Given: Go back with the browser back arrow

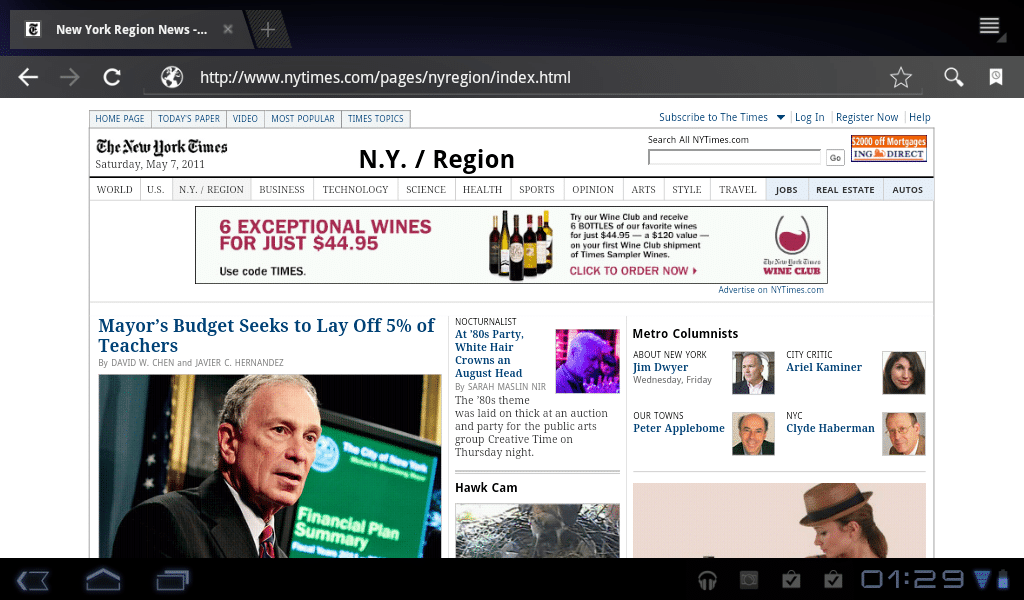Looking at the screenshot, I should point(28,77).
